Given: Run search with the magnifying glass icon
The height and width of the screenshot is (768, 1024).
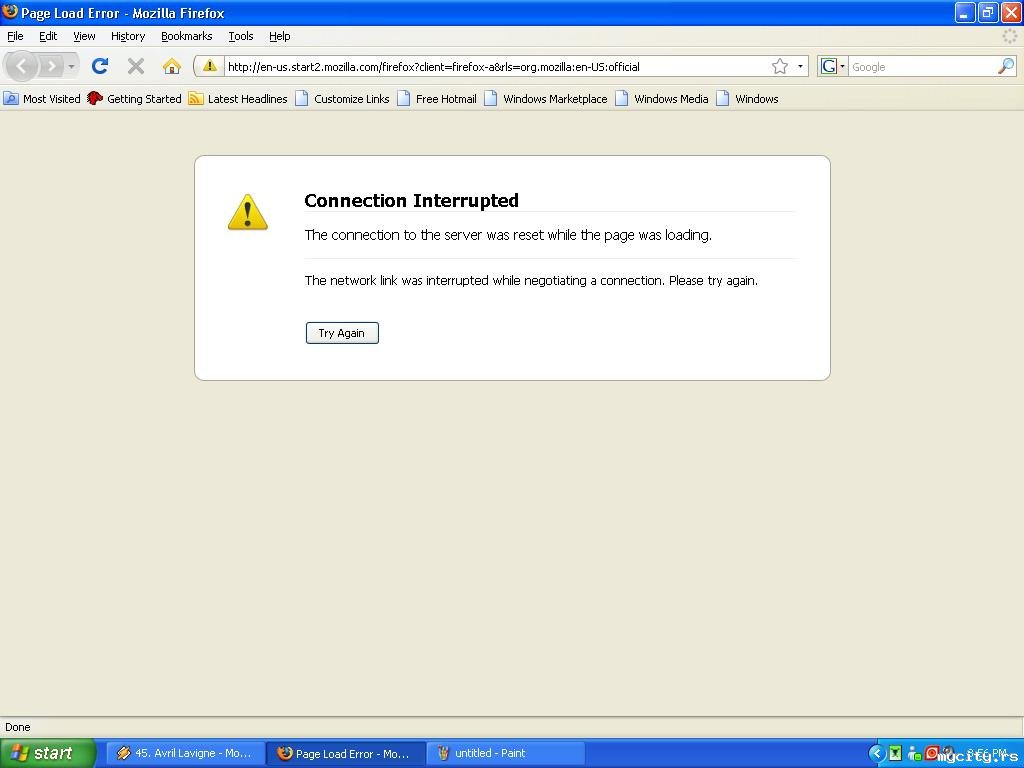Looking at the screenshot, I should [x=1006, y=66].
